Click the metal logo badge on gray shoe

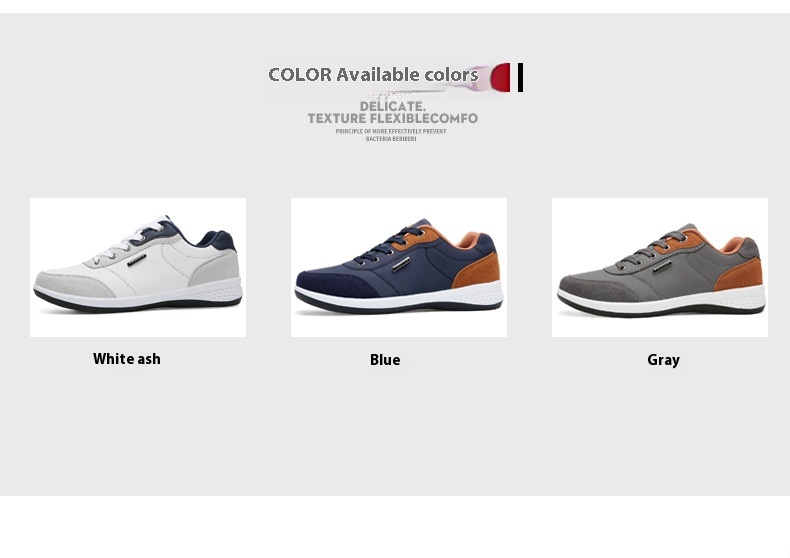coord(662,266)
